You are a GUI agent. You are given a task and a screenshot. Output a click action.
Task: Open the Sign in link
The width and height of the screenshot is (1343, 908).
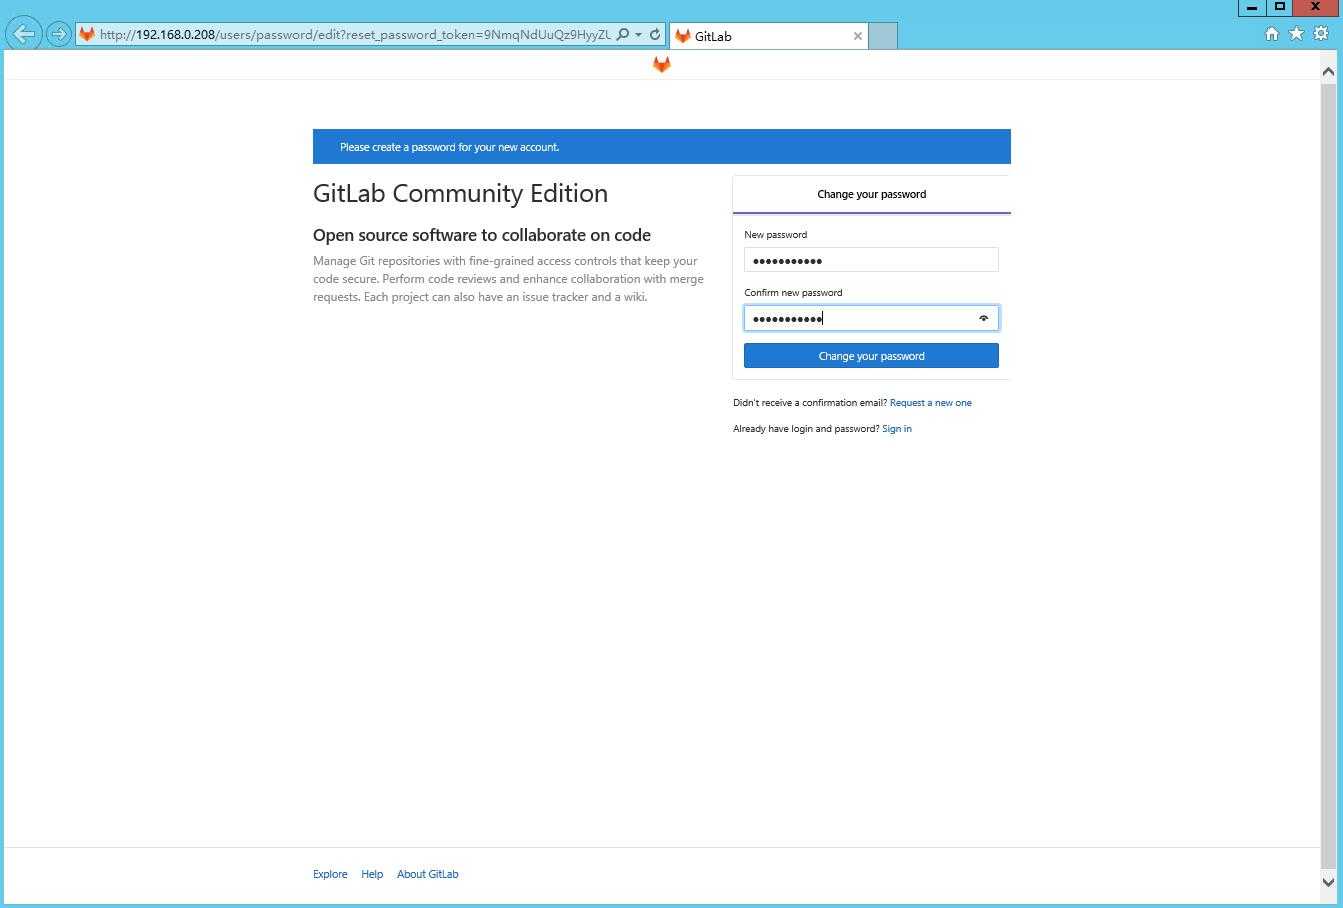click(x=897, y=429)
